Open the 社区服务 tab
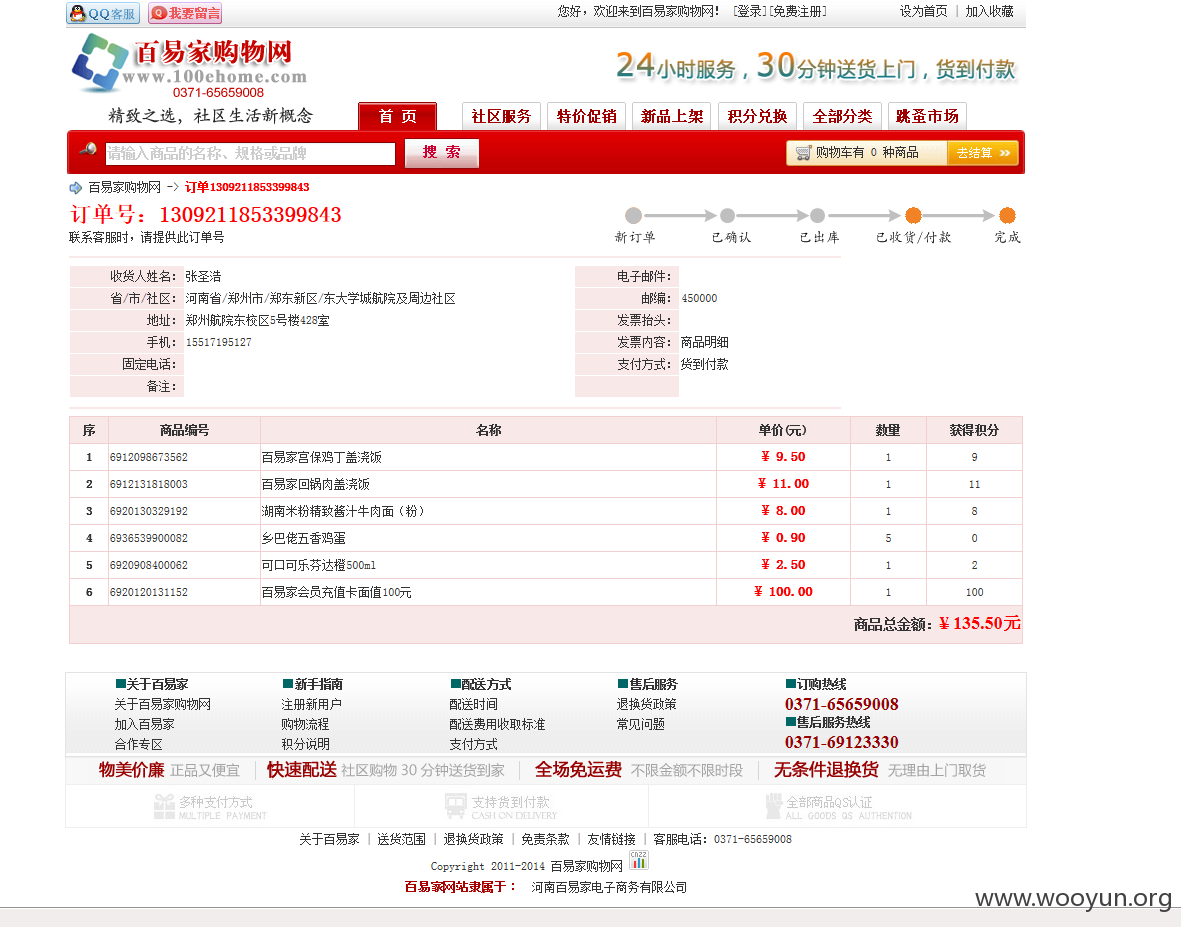Screen dimensions: 1181x927 [501, 116]
